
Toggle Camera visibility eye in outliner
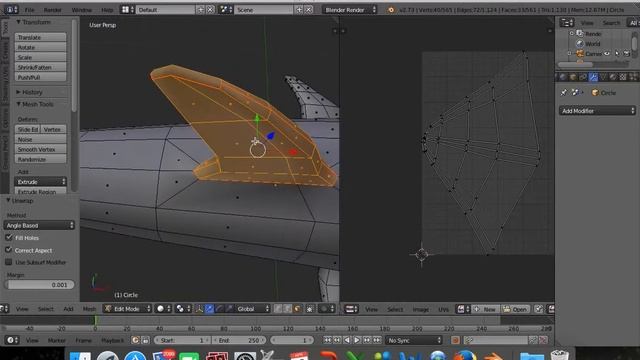(607, 53)
